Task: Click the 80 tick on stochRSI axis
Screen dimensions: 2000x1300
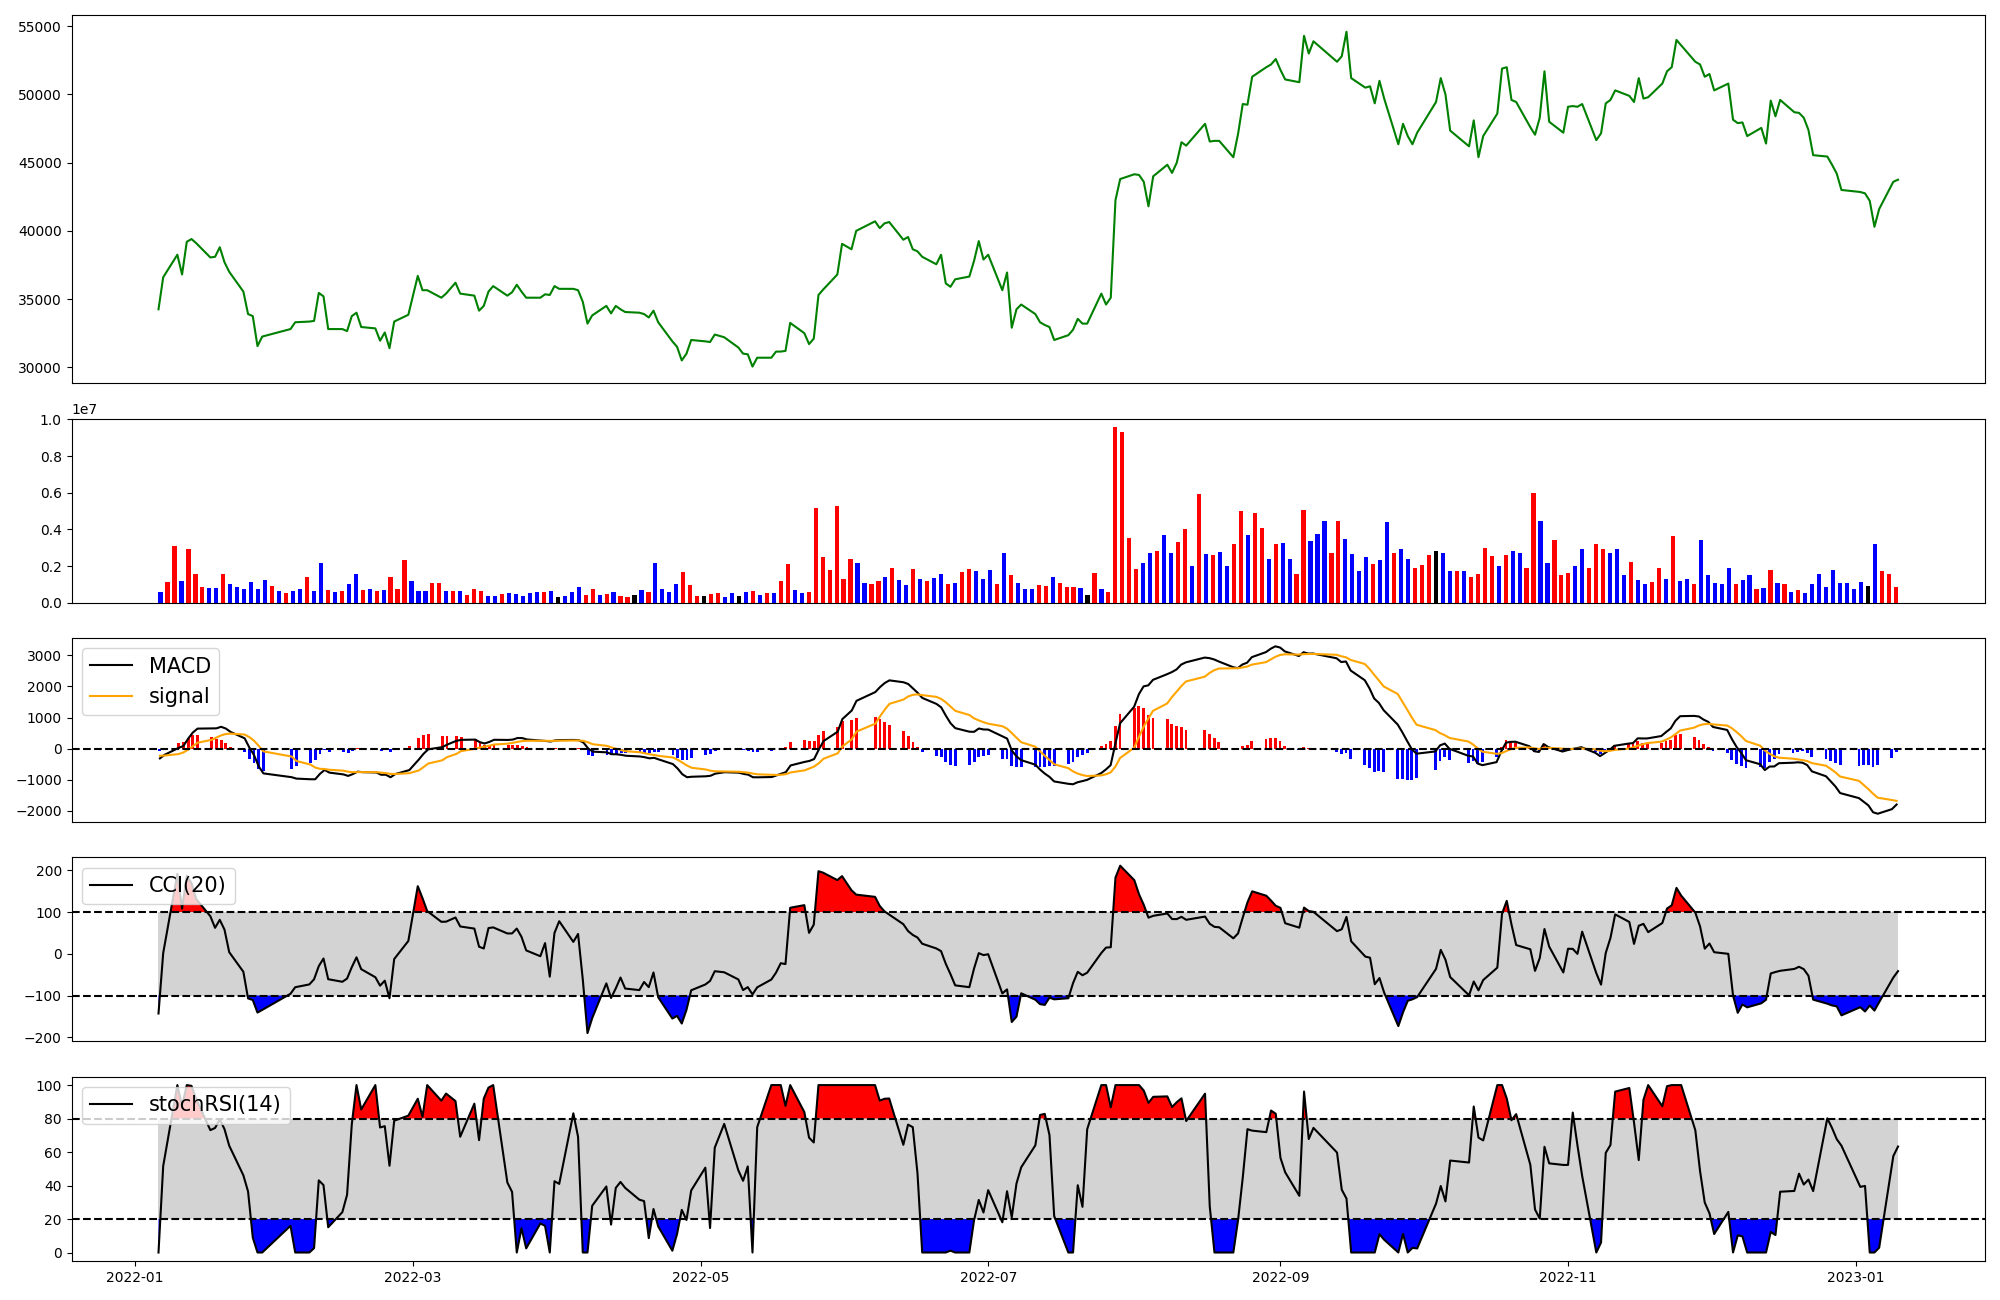Action: (53, 1119)
